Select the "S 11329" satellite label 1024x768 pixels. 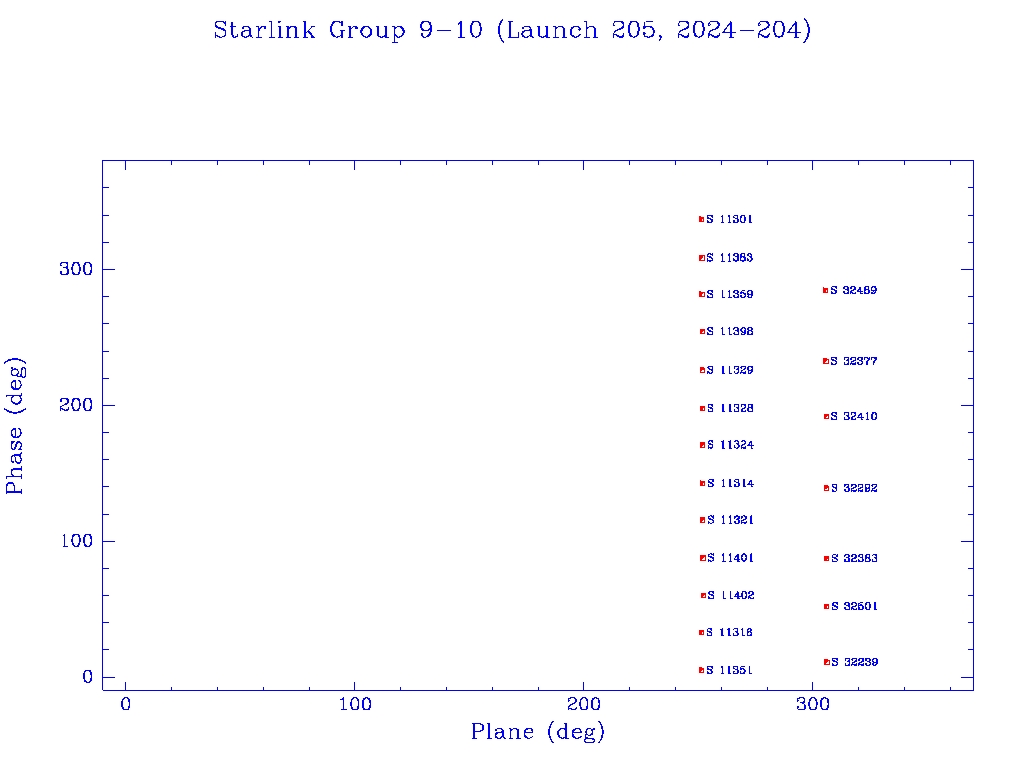click(x=729, y=370)
